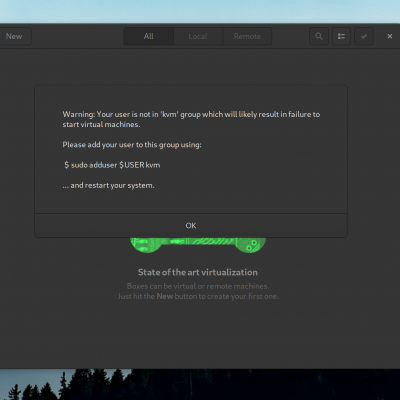Click the 'sudo adduser $USER kvm' command text
Image resolution: width=400 pixels, height=400 pixels.
112,165
